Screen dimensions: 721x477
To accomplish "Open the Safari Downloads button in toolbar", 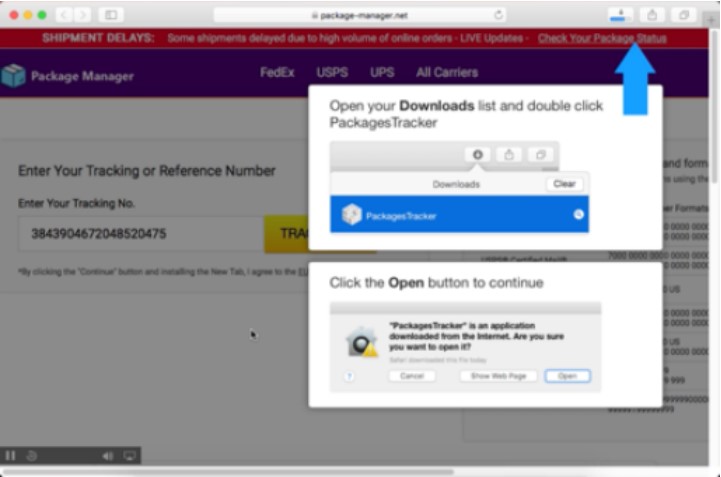I will pyautogui.click(x=620, y=15).
